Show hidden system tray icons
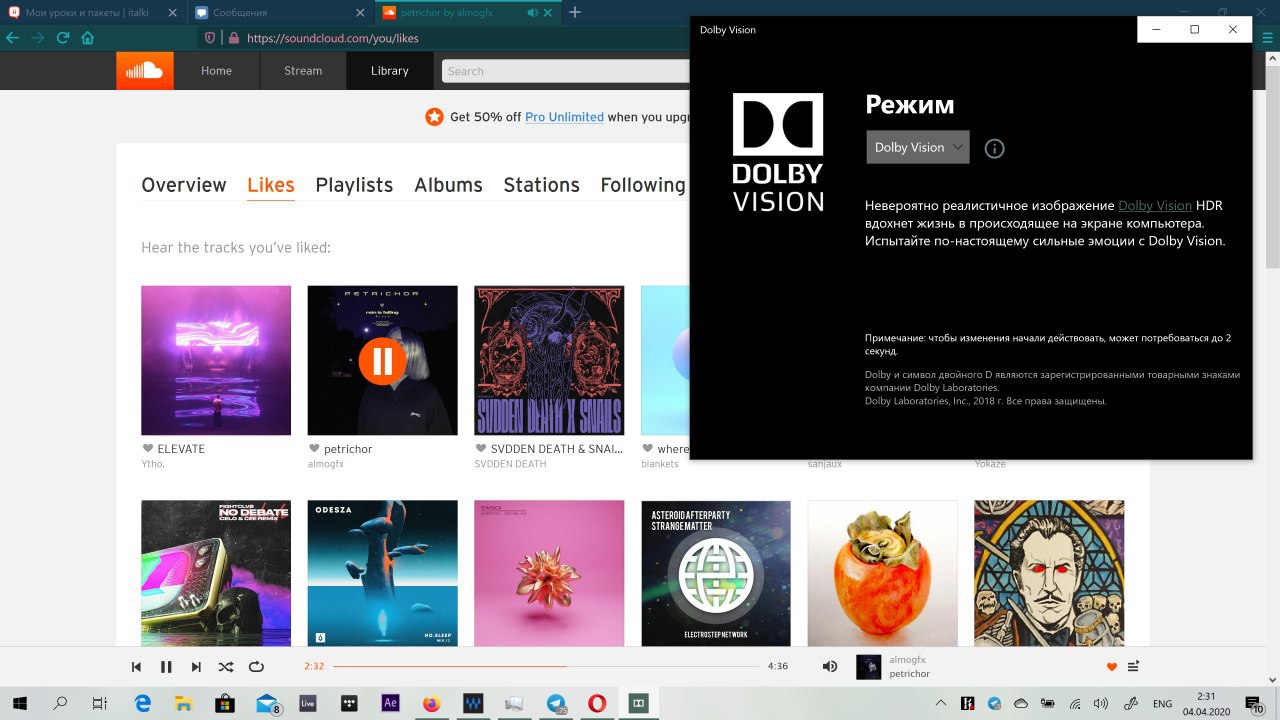 pyautogui.click(x=942, y=703)
